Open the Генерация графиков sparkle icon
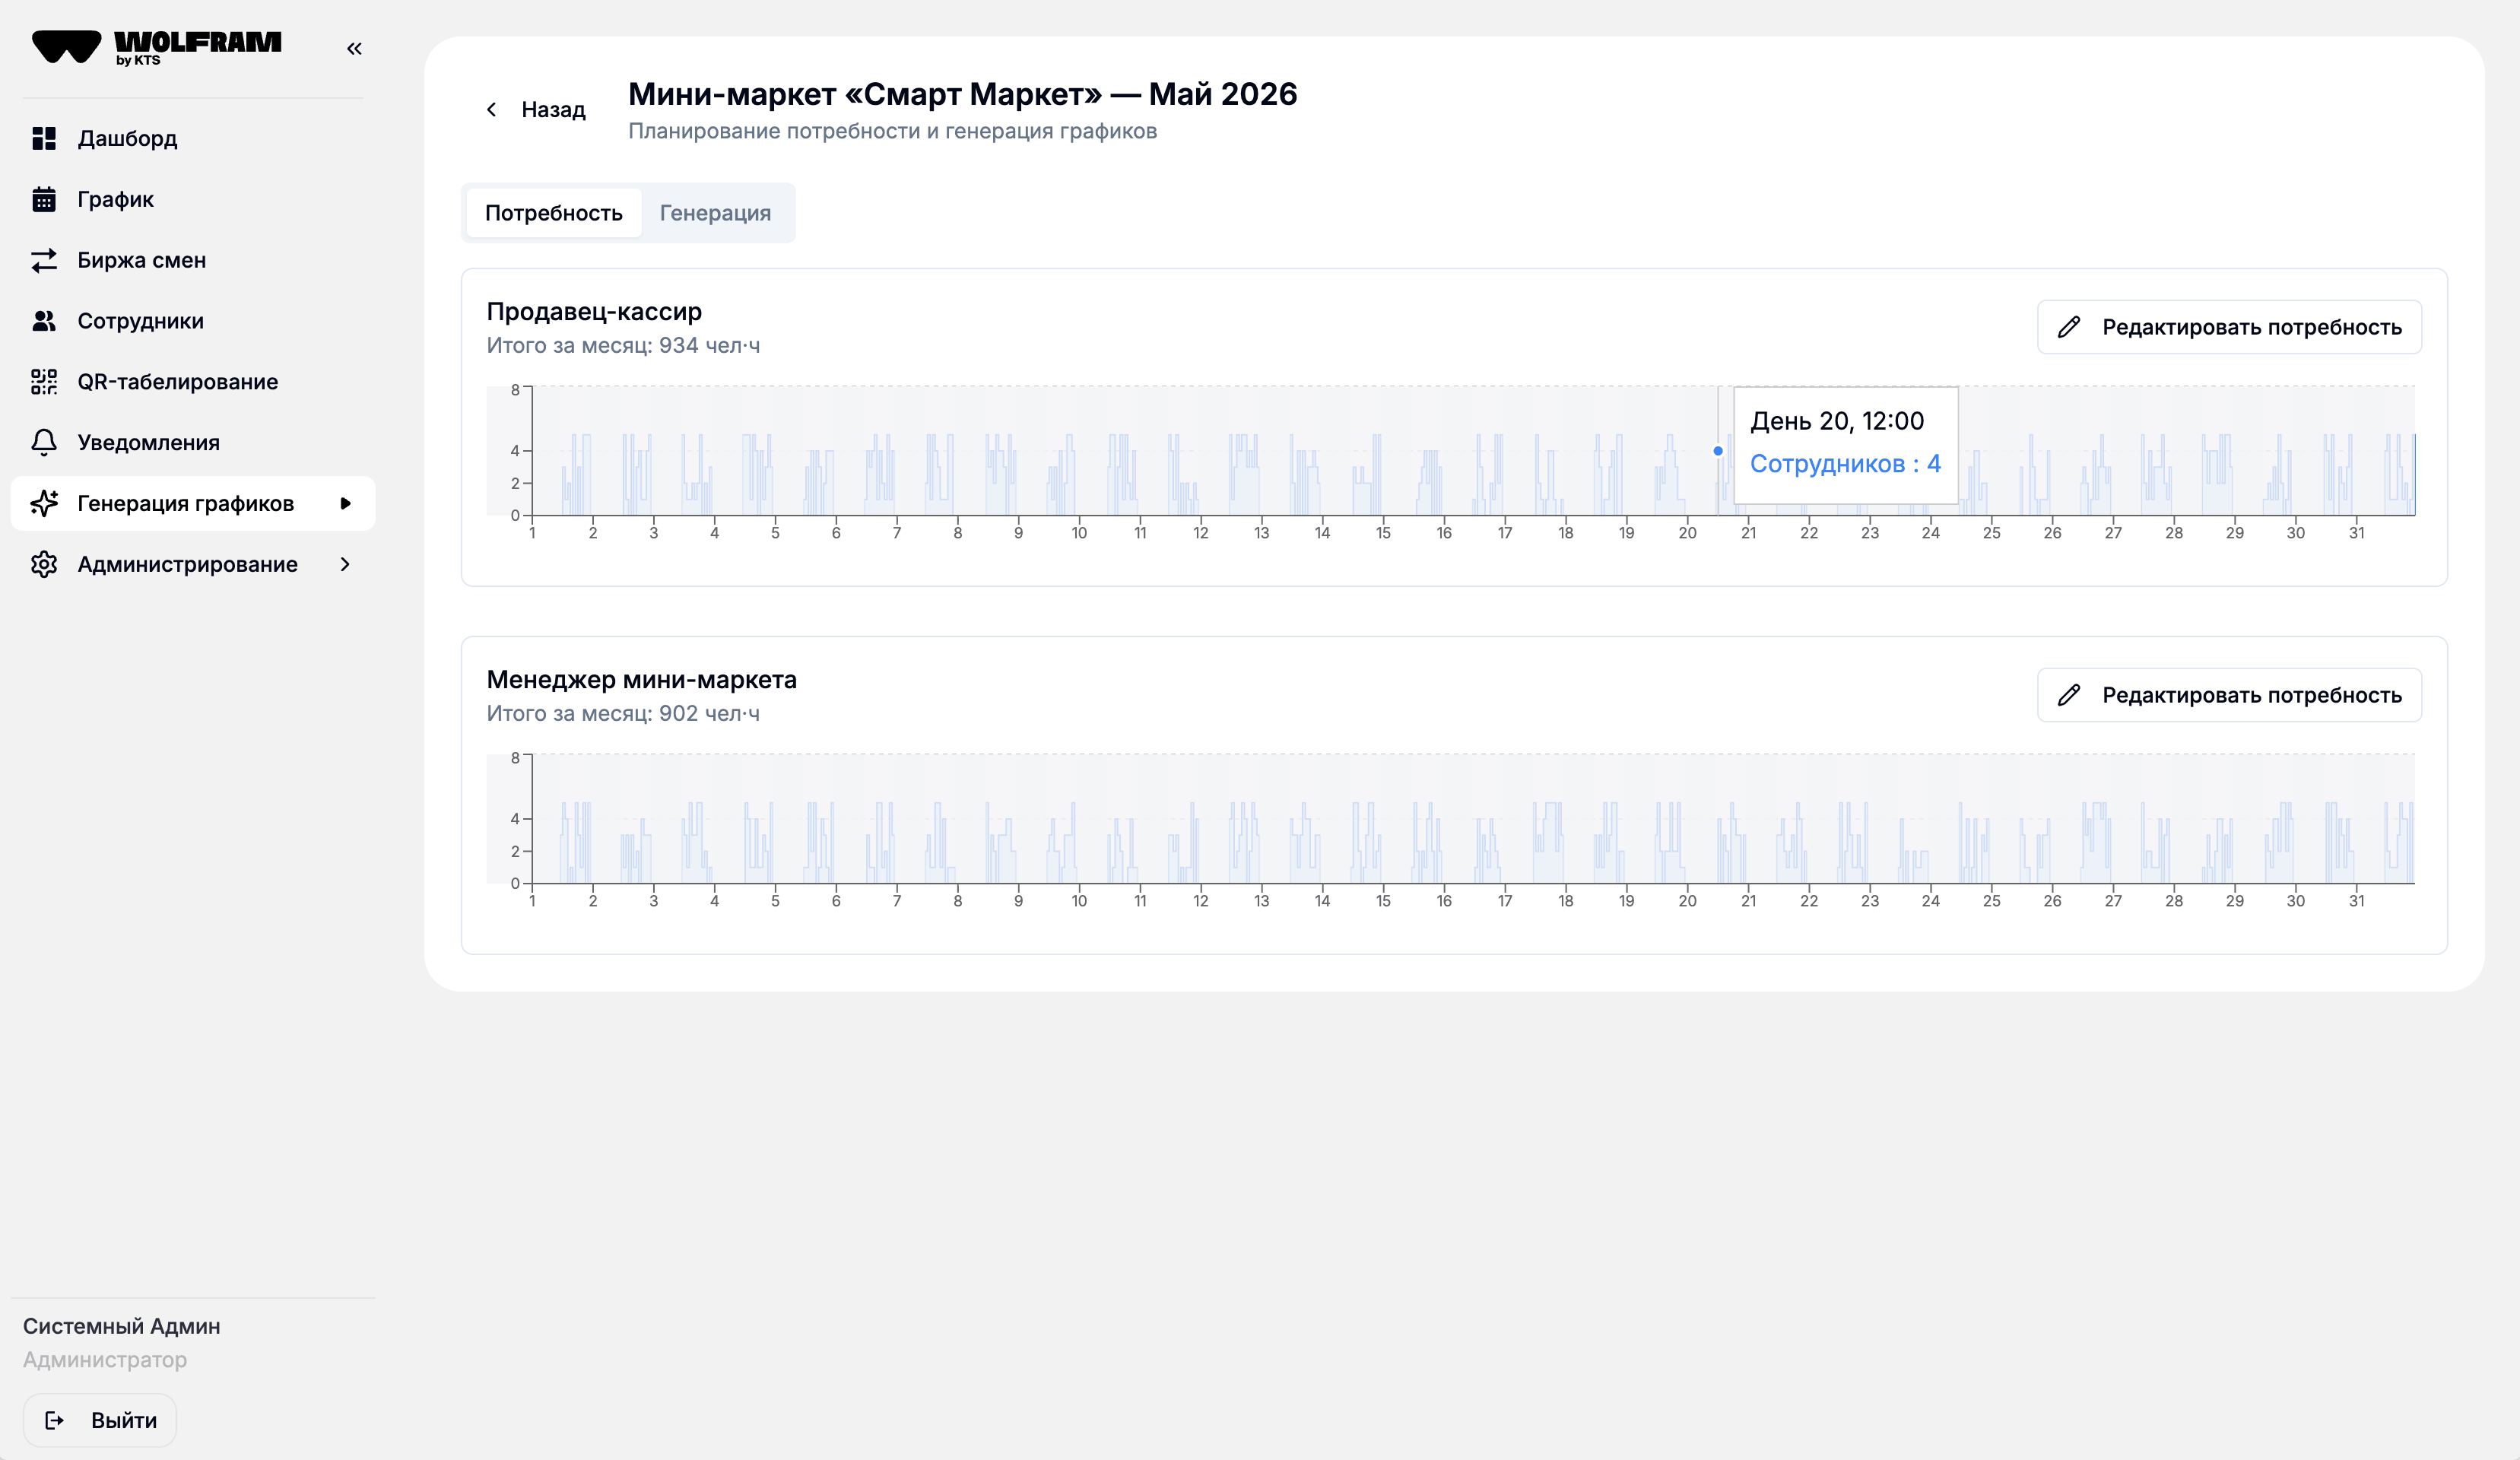 point(44,503)
